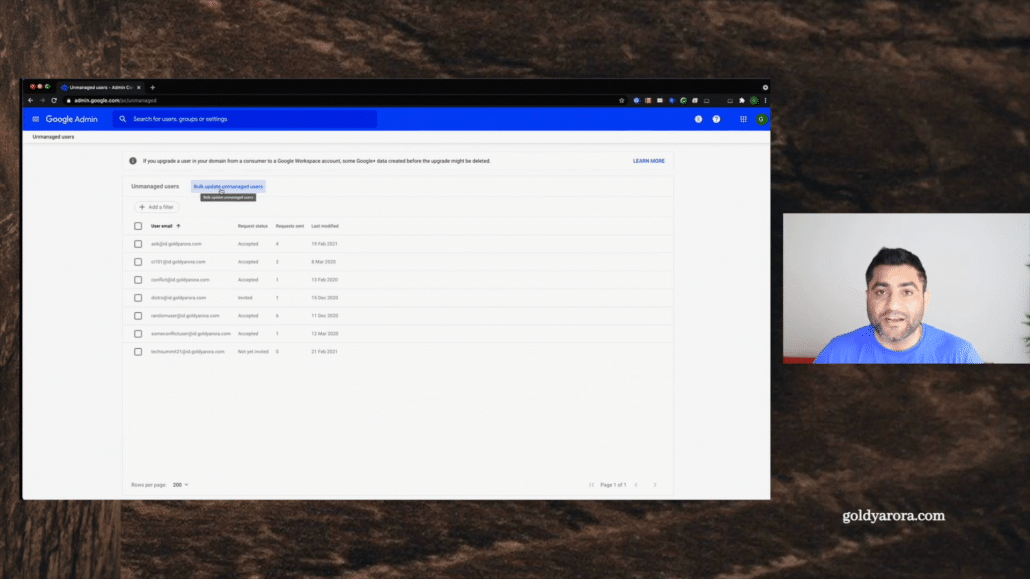The image size is (1030, 579).
Task: Open the LEARN MORE link
Action: 648,161
